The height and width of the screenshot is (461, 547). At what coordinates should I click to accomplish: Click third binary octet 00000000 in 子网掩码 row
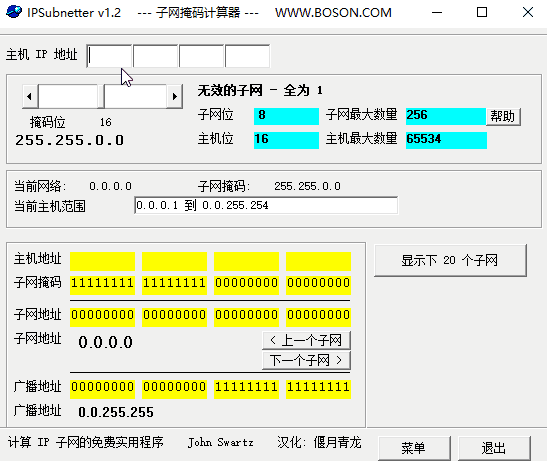click(246, 285)
